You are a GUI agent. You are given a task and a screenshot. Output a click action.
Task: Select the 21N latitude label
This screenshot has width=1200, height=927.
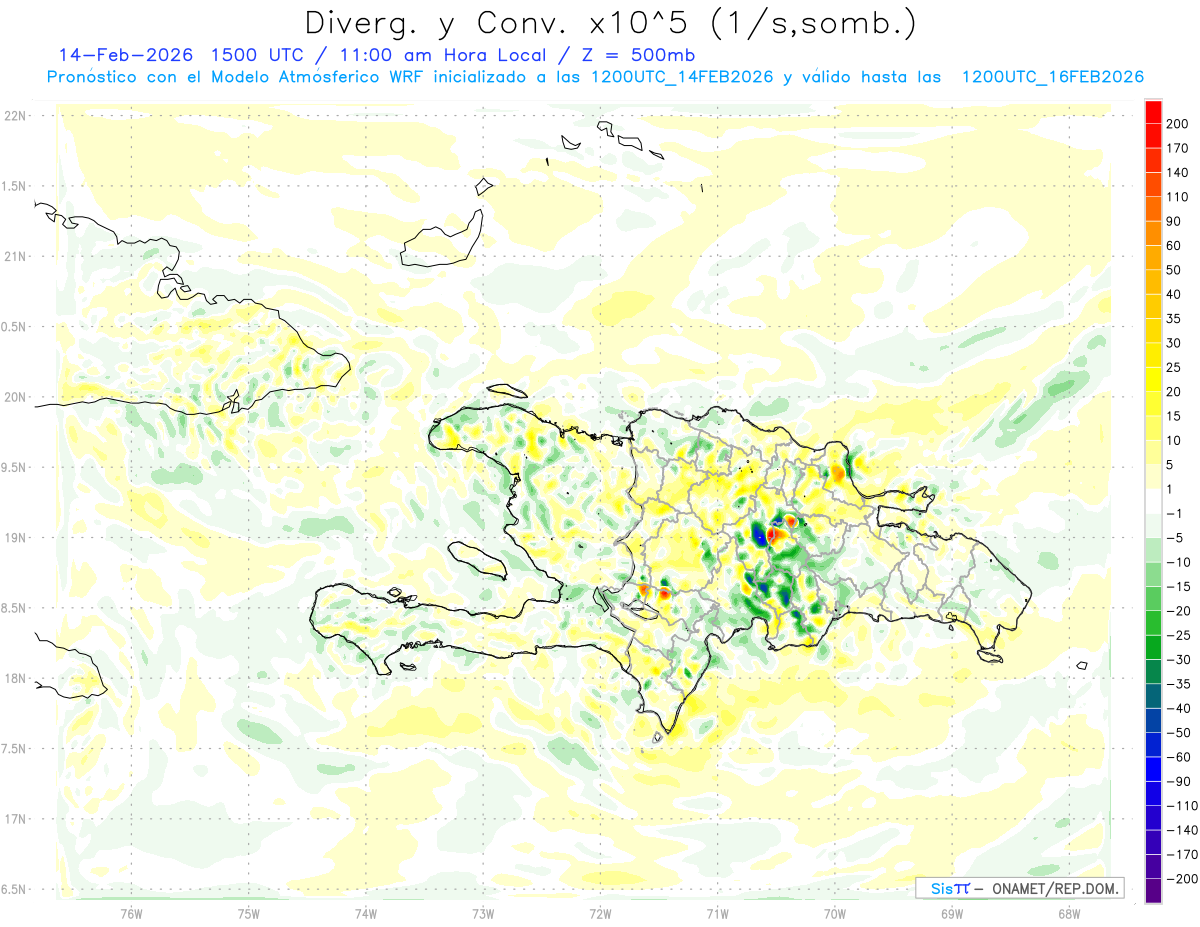coord(14,256)
